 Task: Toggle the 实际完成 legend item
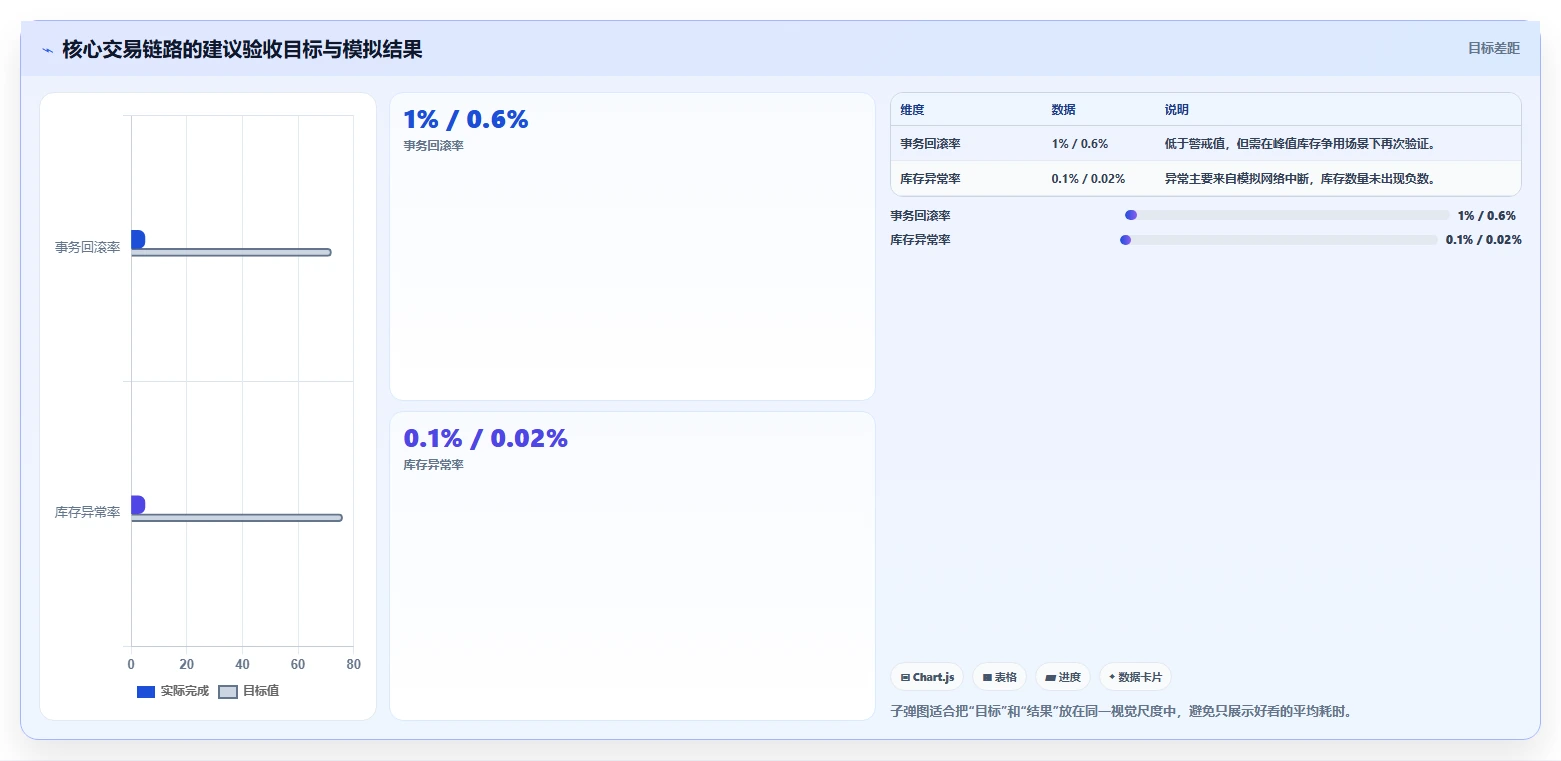[173, 691]
